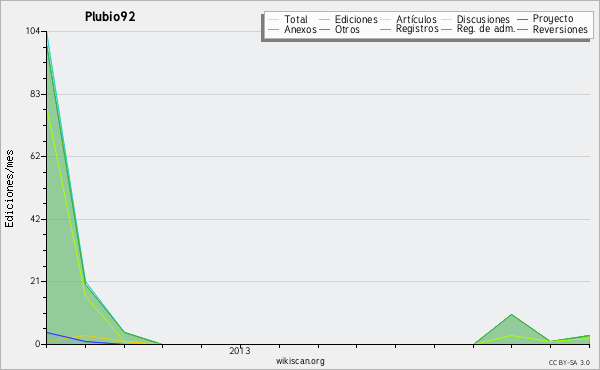600x370 pixels.
Task: Click the 2013 x-axis label
Action: pos(240,351)
